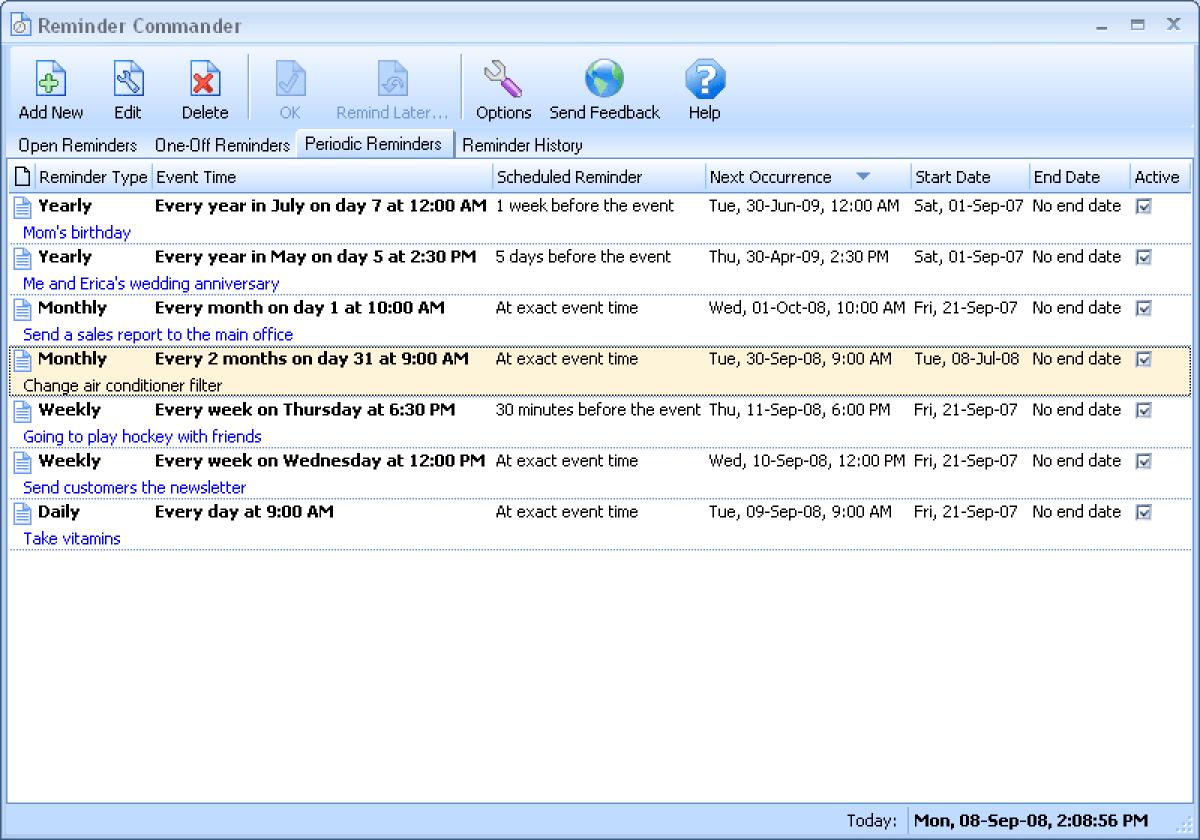
Task: Uncheck Active for Mom's birthday reminder
Action: (1143, 206)
